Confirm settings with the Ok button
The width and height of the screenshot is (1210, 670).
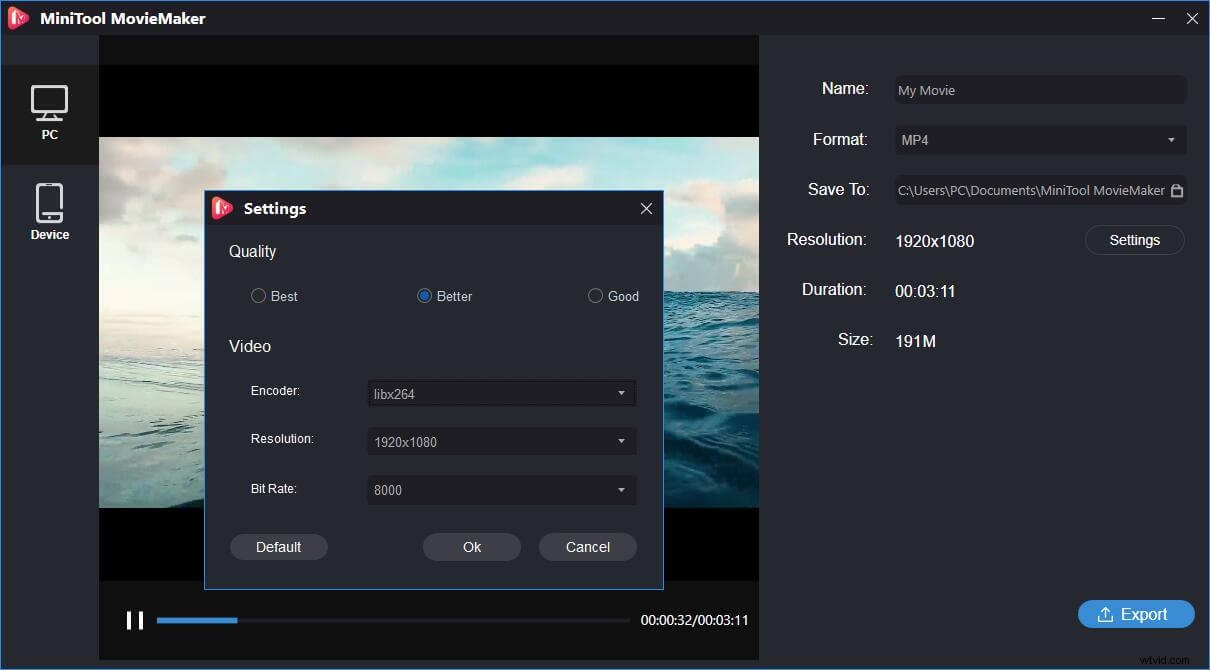[x=471, y=547]
